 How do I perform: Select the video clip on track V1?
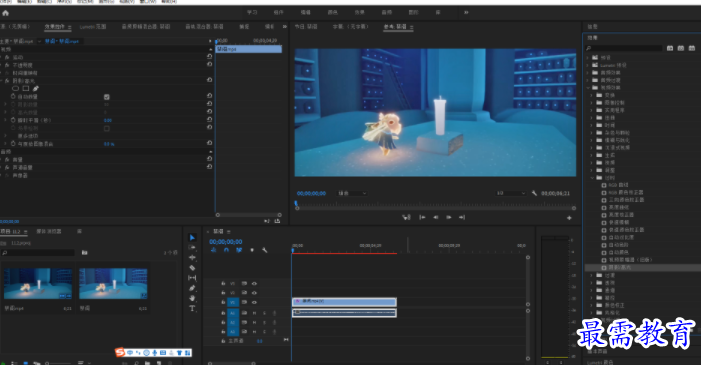click(344, 302)
